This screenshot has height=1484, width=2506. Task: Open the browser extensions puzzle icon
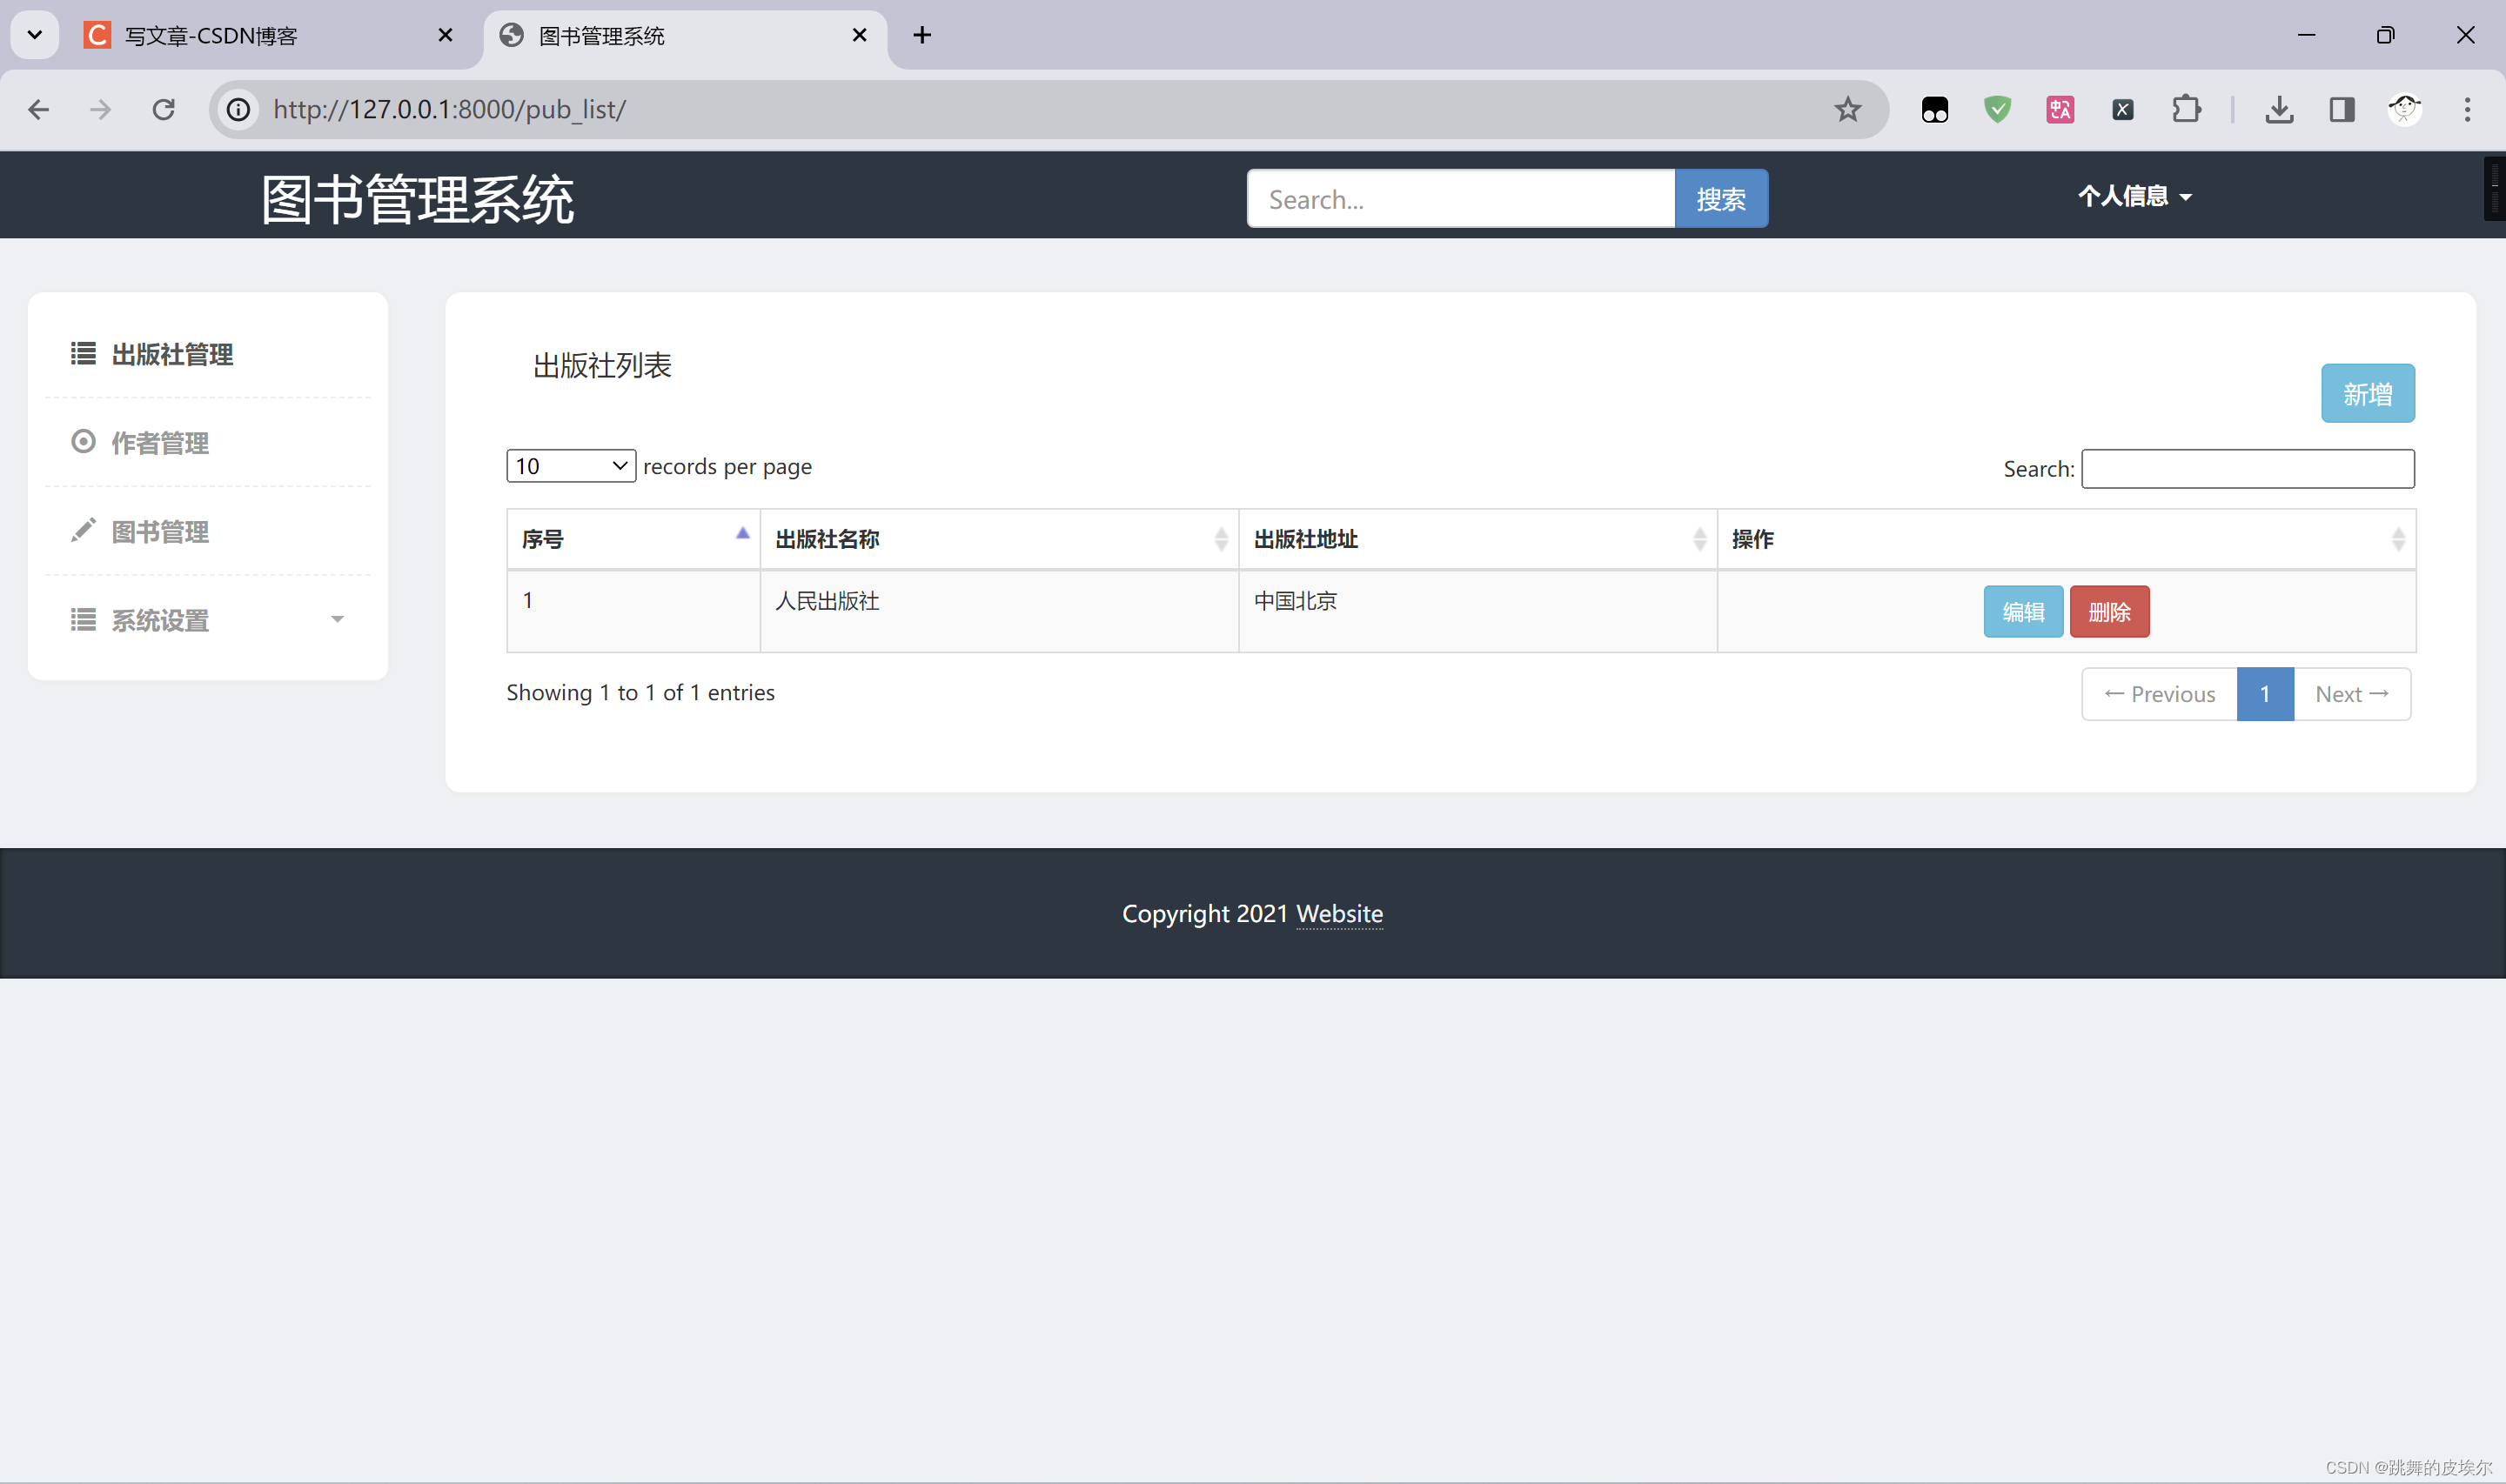pos(2186,109)
